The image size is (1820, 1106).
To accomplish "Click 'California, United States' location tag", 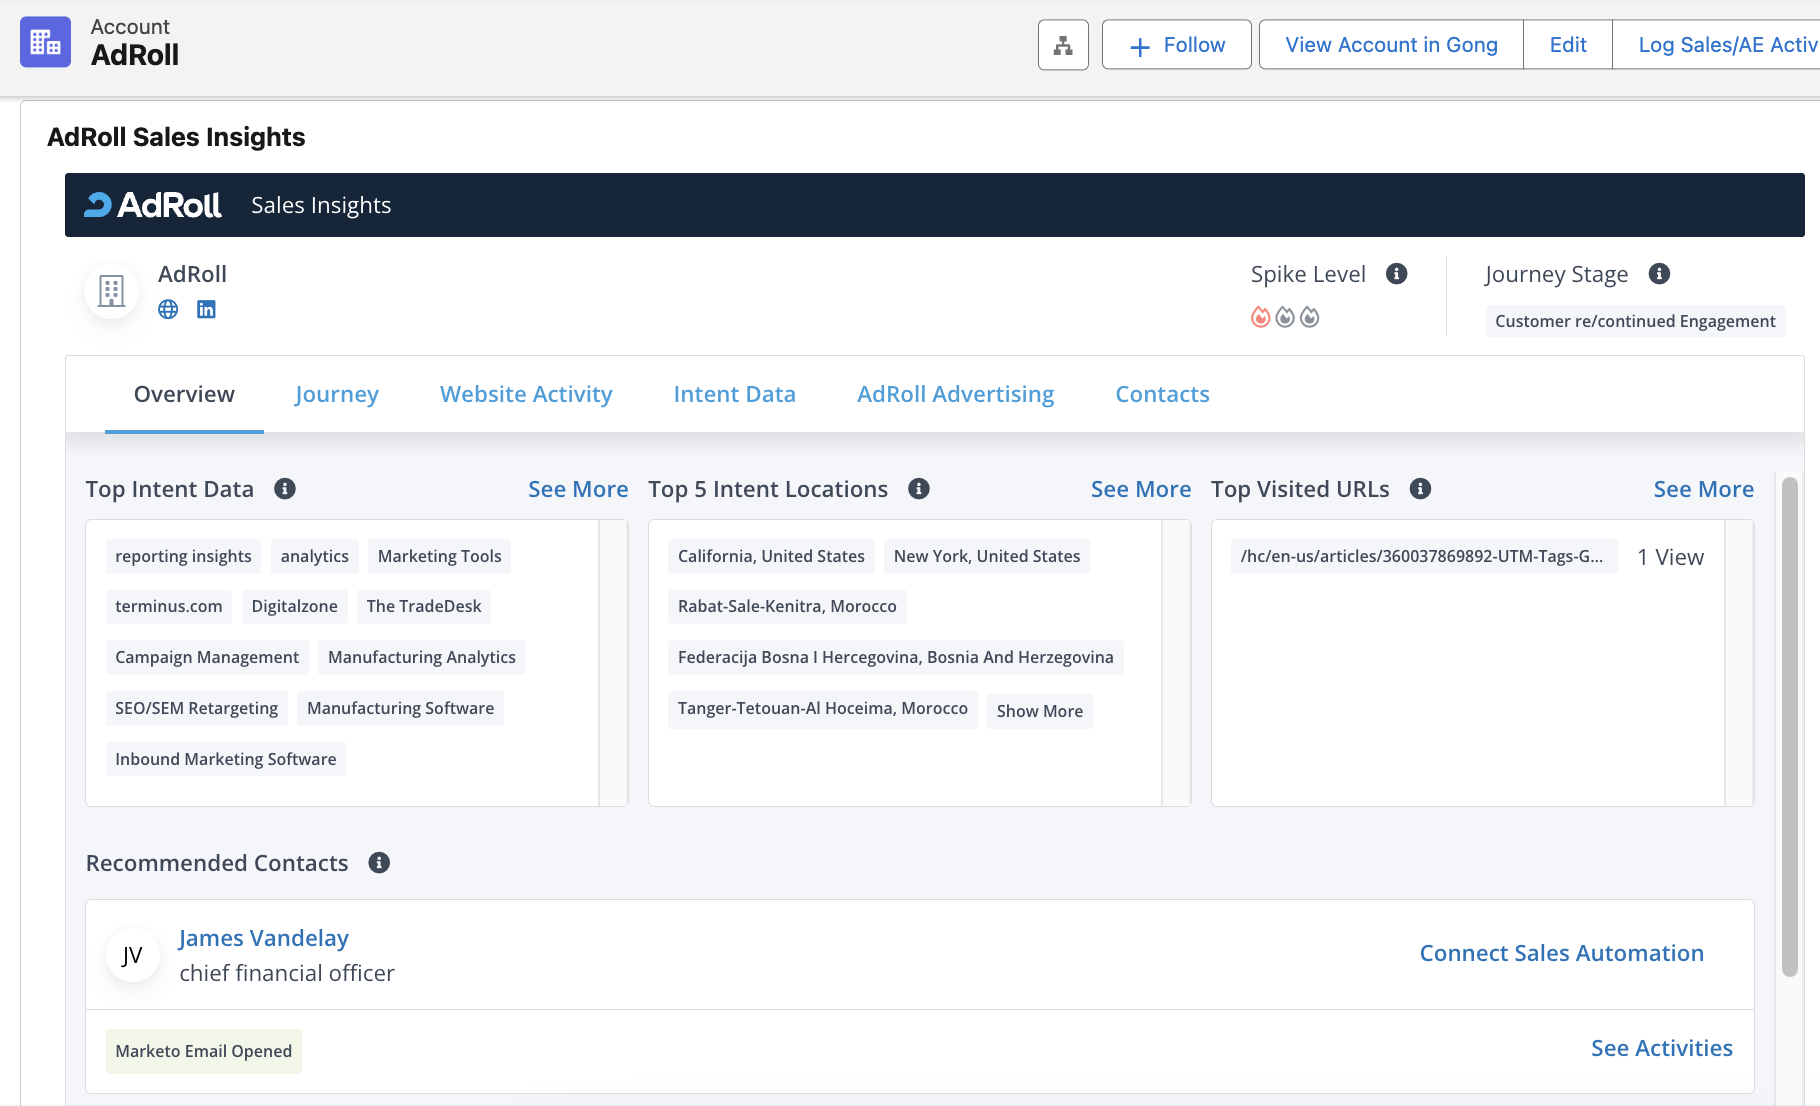I will (x=771, y=556).
